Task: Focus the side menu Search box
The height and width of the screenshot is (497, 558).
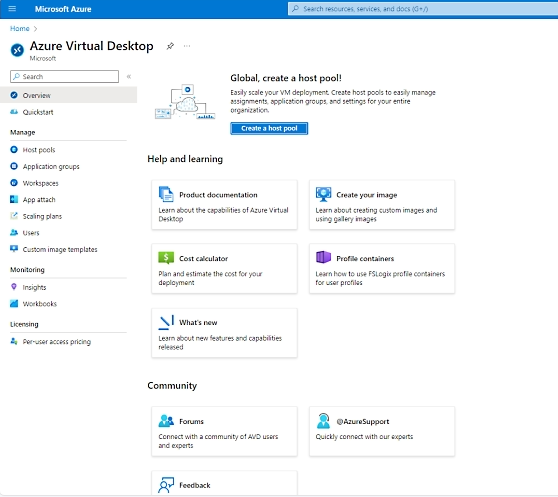Action: (x=64, y=76)
